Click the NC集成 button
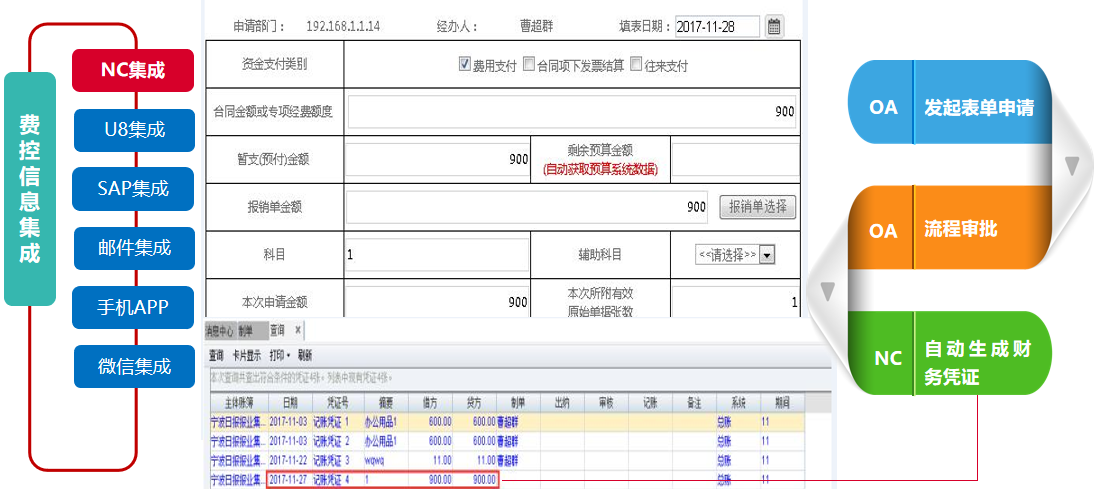 [x=133, y=70]
